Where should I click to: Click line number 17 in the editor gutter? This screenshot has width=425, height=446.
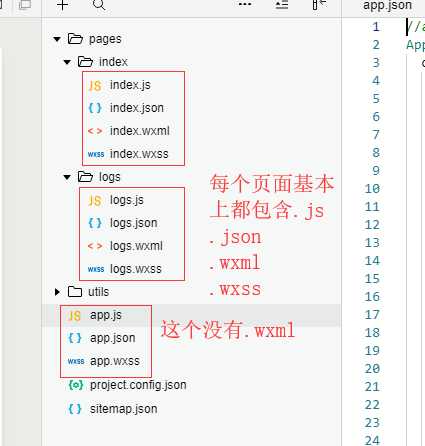coord(372,315)
